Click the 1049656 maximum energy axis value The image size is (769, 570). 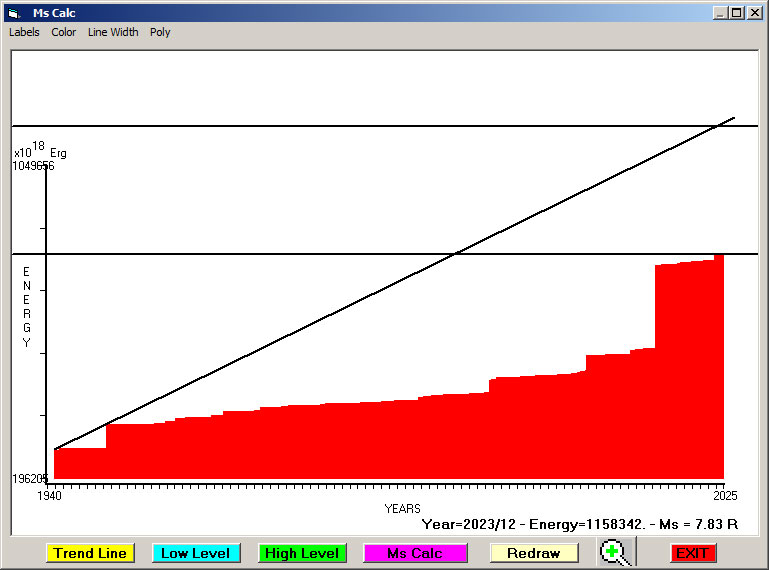33,166
